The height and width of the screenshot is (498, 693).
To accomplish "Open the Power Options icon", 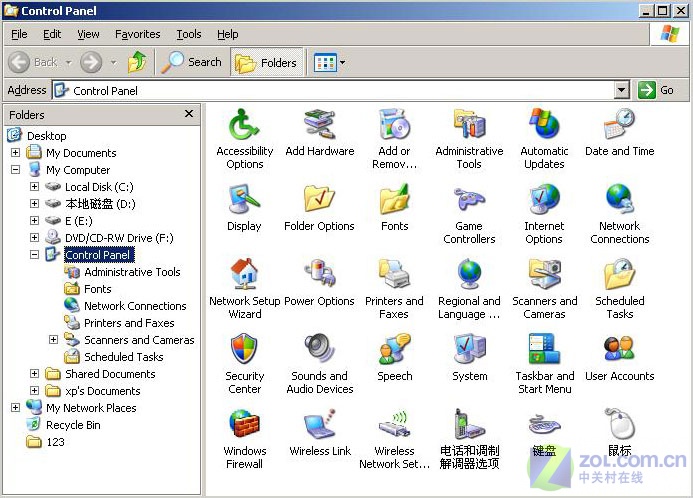I will (320, 274).
